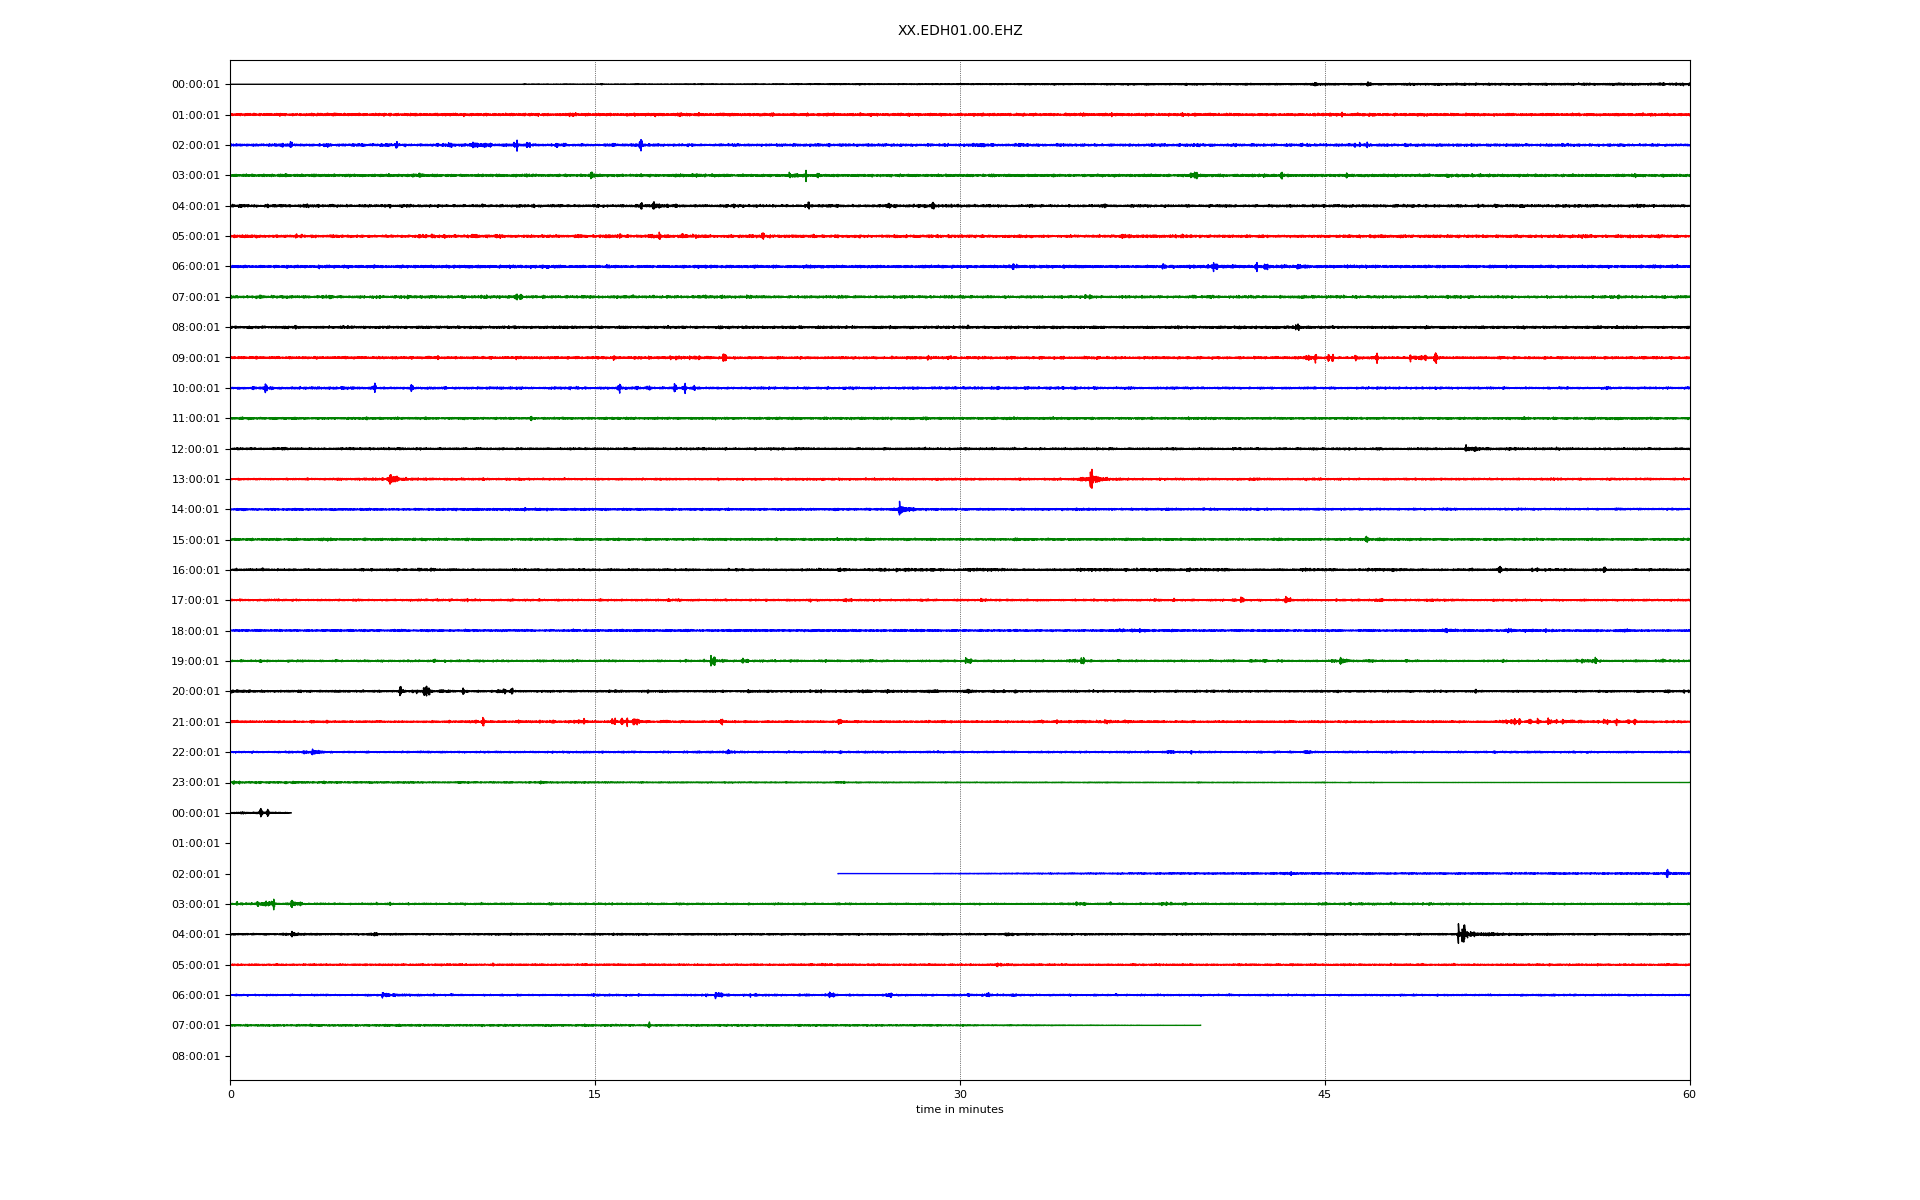This screenshot has height=1200, width=1920.
Task: Click the 13:00:01 row time label
Action: [195, 479]
